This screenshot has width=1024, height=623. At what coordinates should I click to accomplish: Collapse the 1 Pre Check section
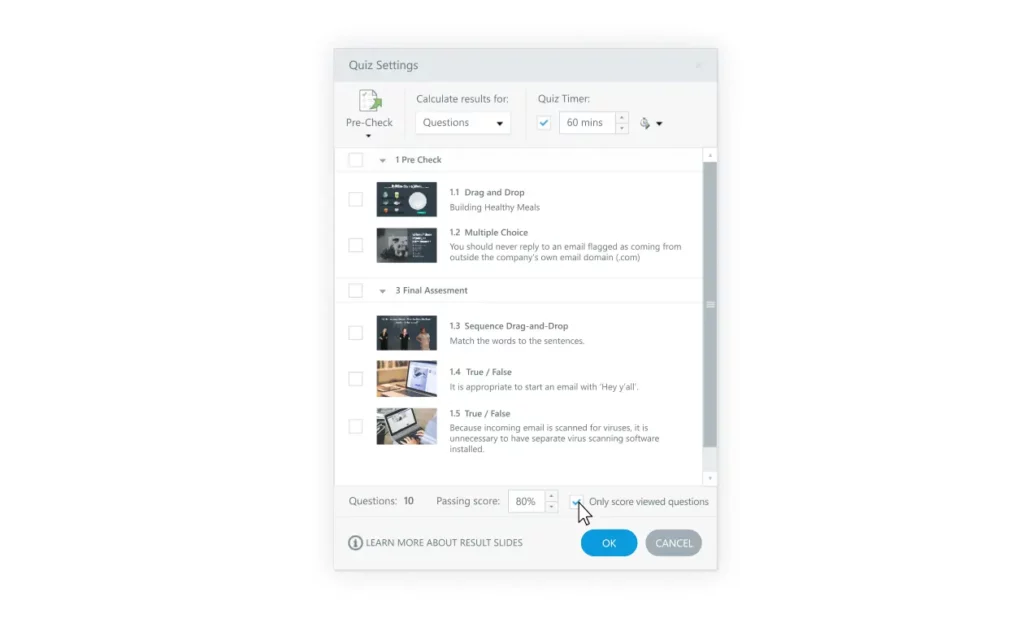(x=383, y=161)
